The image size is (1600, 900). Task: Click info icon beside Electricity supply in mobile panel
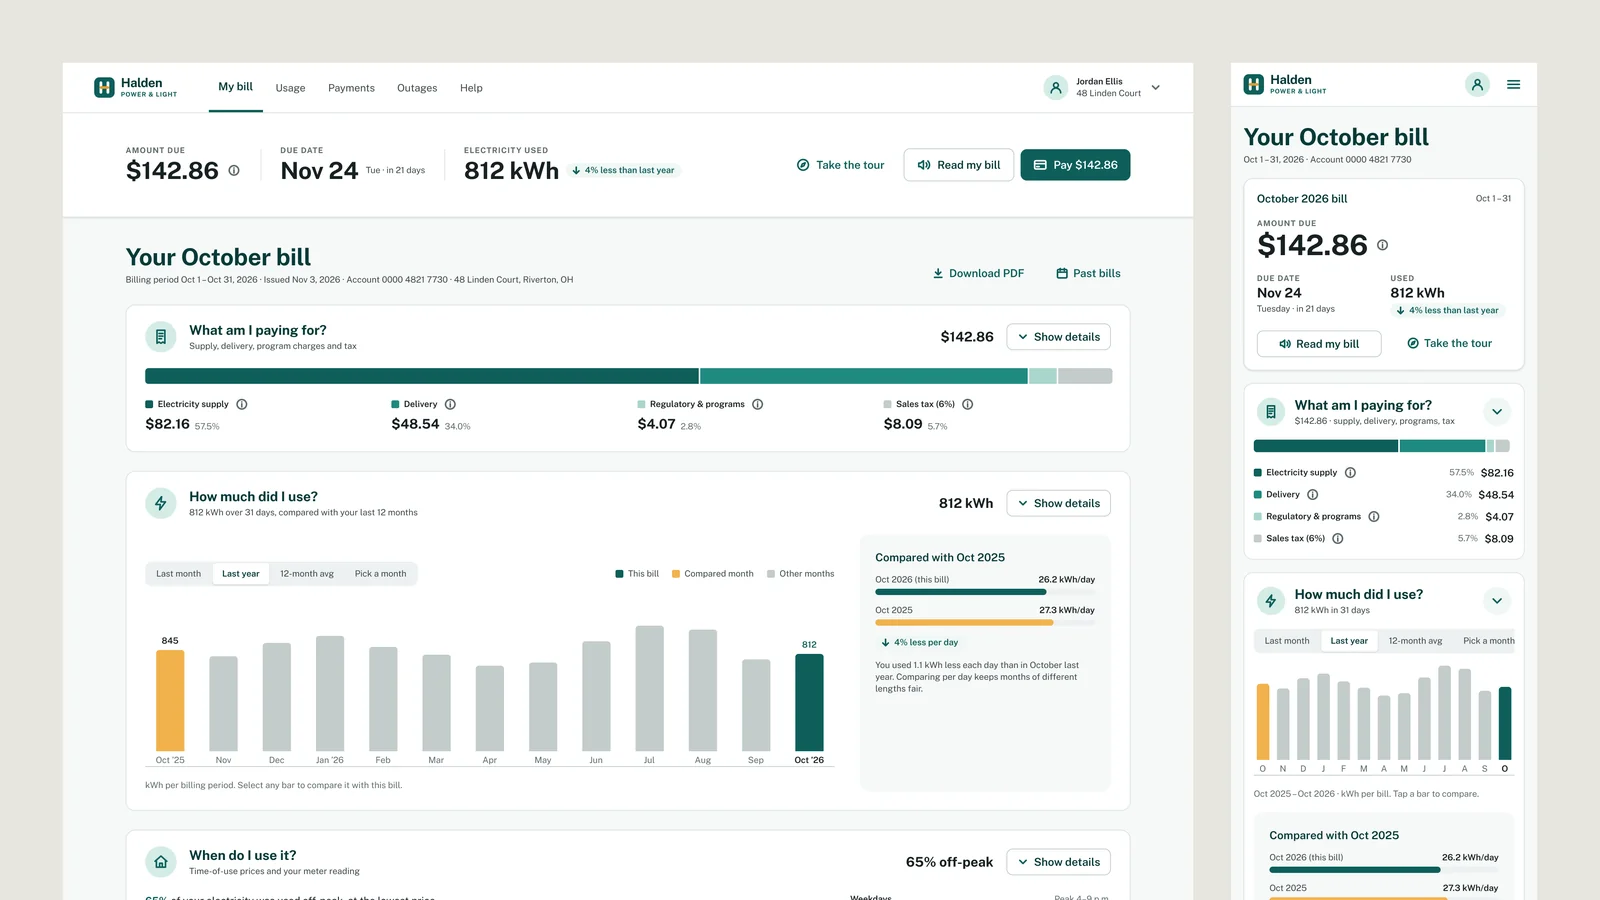[x=1350, y=473]
